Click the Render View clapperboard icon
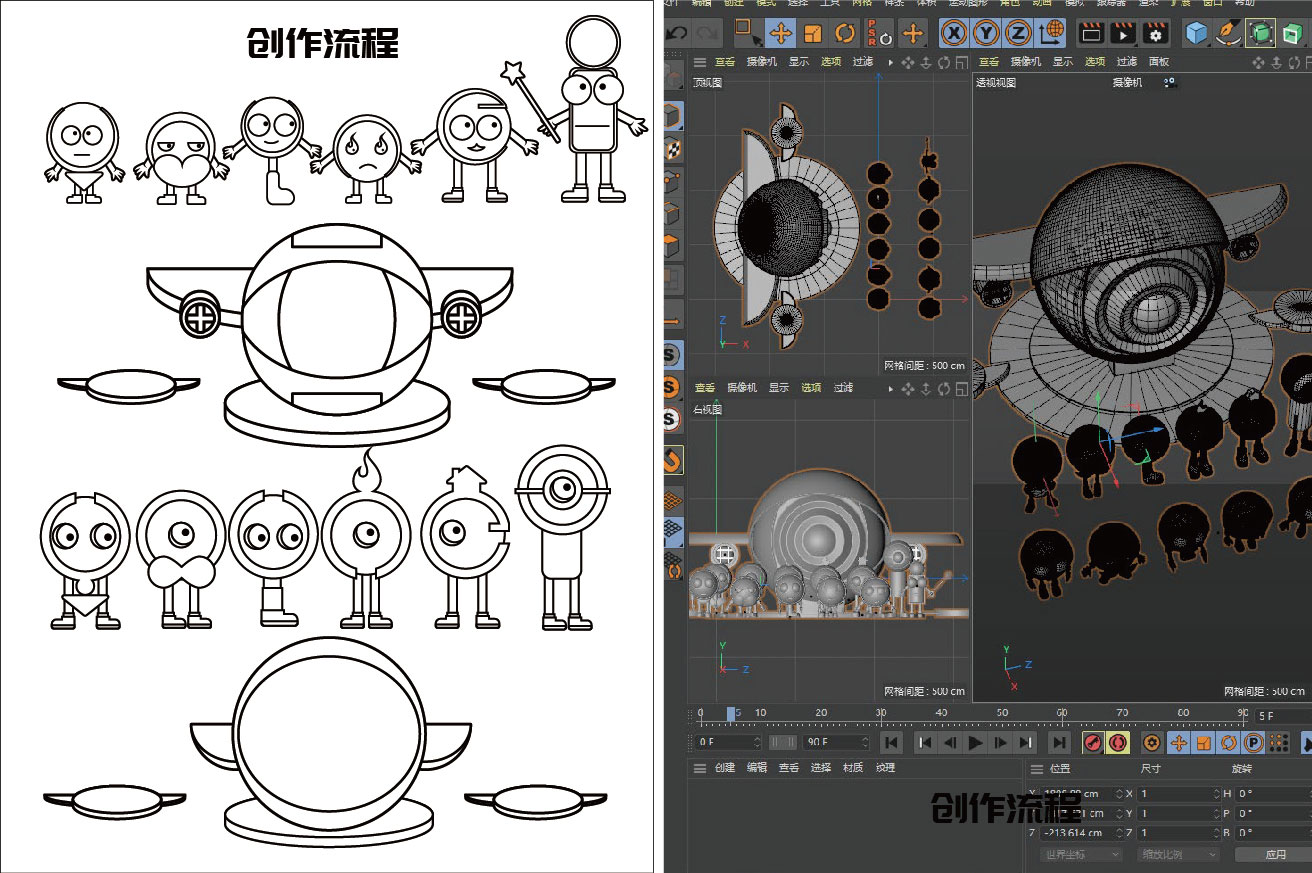Image resolution: width=1312 pixels, height=873 pixels. coord(1091,33)
